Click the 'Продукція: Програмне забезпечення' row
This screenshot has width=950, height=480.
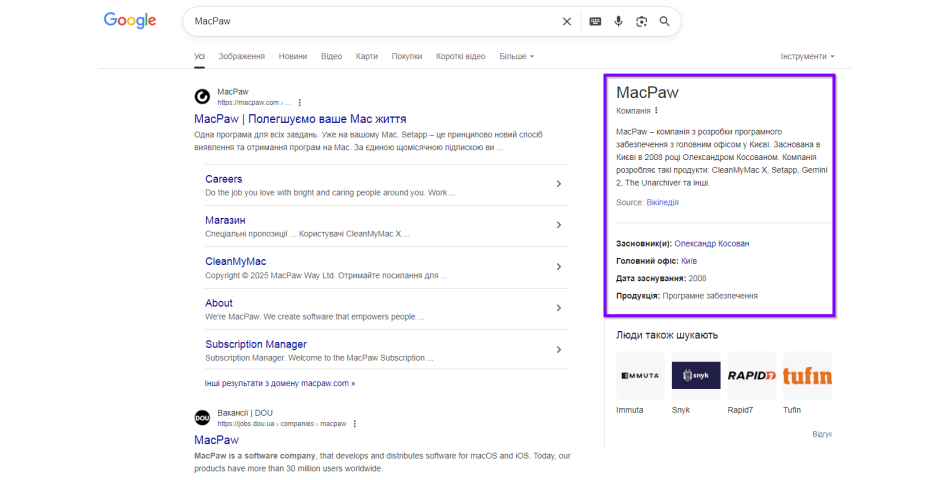[687, 296]
